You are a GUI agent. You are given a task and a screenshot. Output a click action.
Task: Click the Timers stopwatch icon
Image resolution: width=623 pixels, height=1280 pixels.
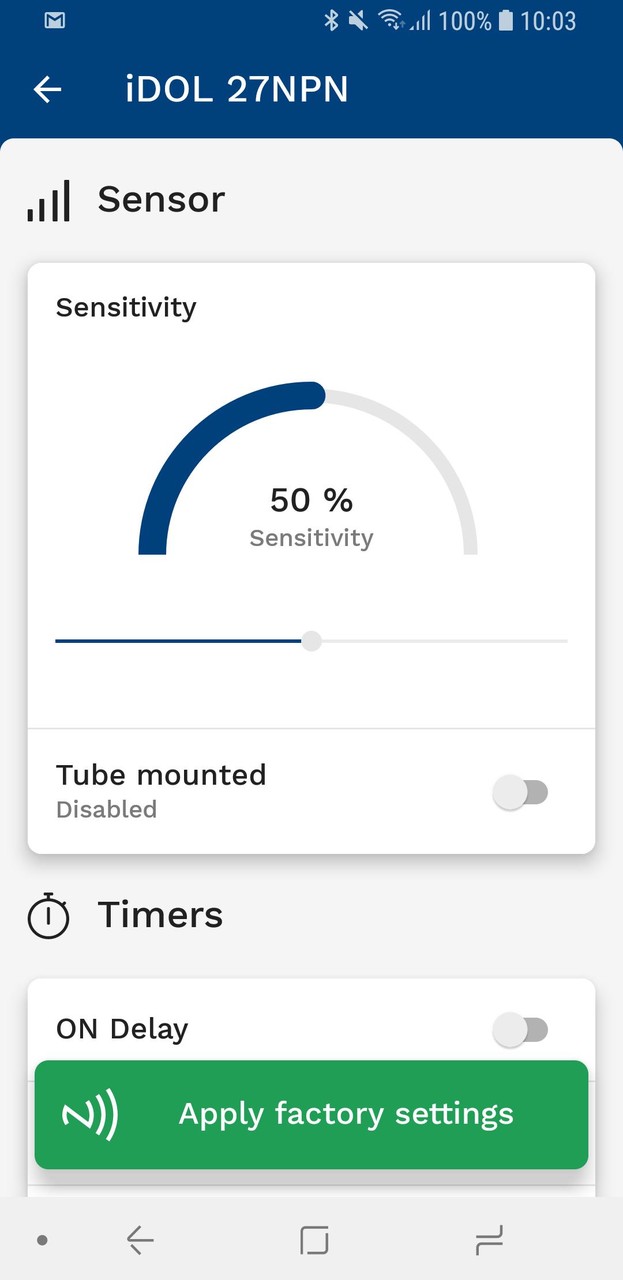coord(48,914)
